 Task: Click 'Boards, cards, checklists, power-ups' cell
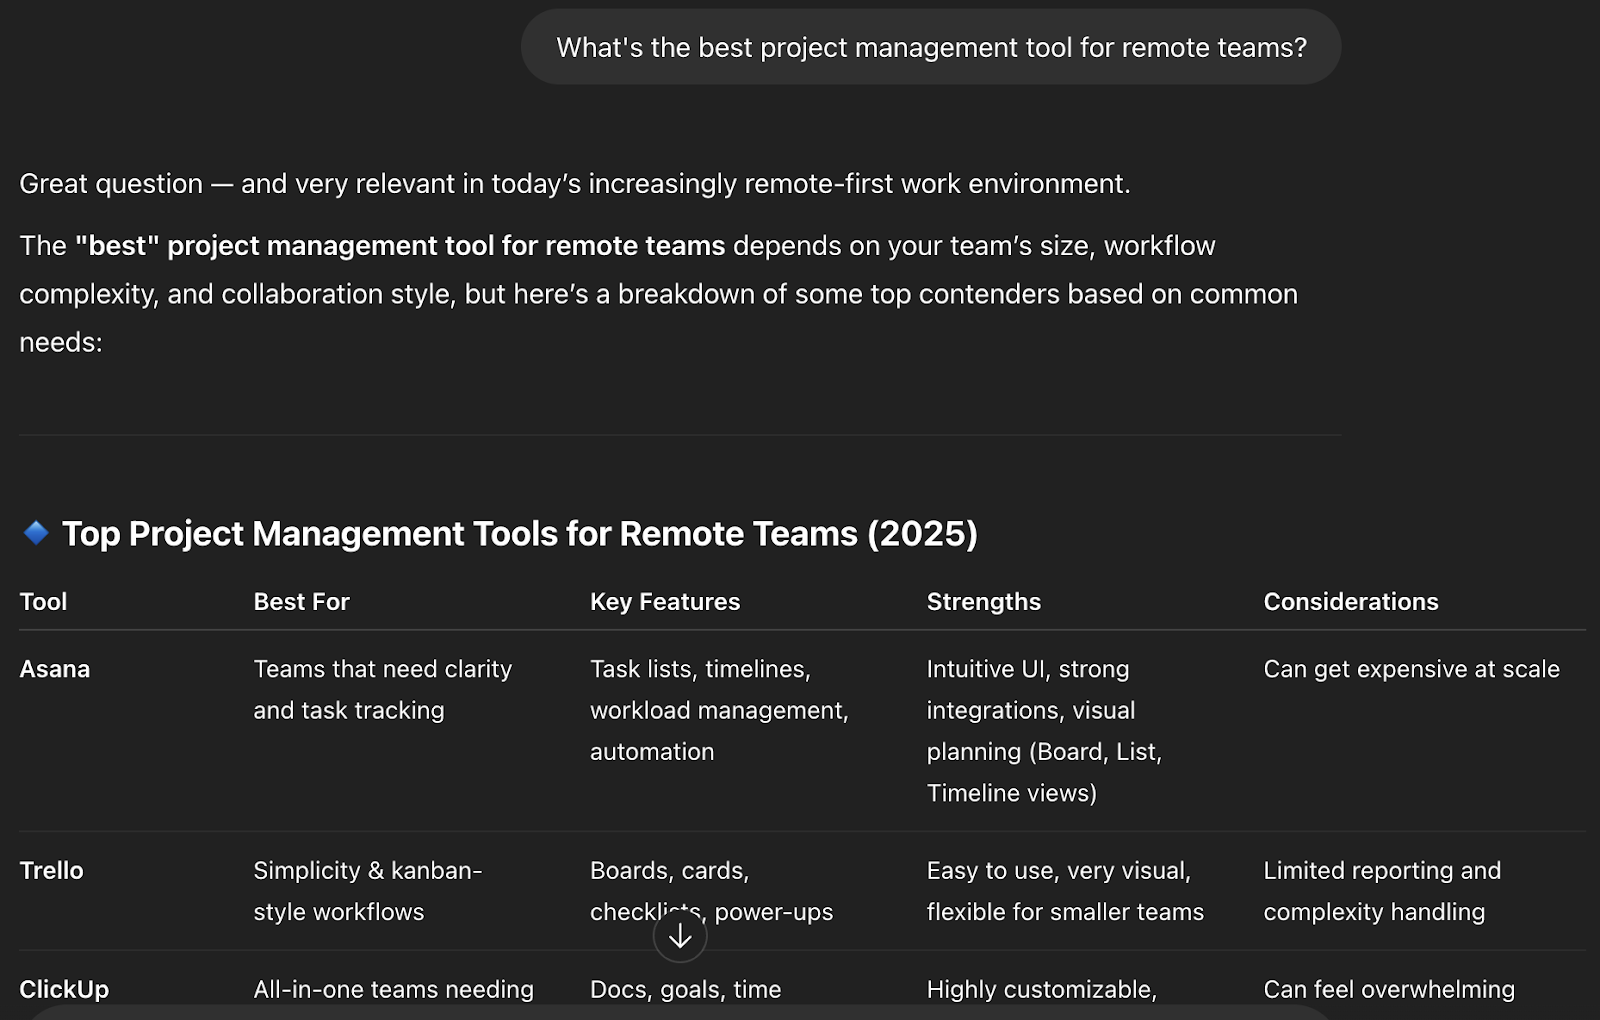pyautogui.click(x=711, y=891)
